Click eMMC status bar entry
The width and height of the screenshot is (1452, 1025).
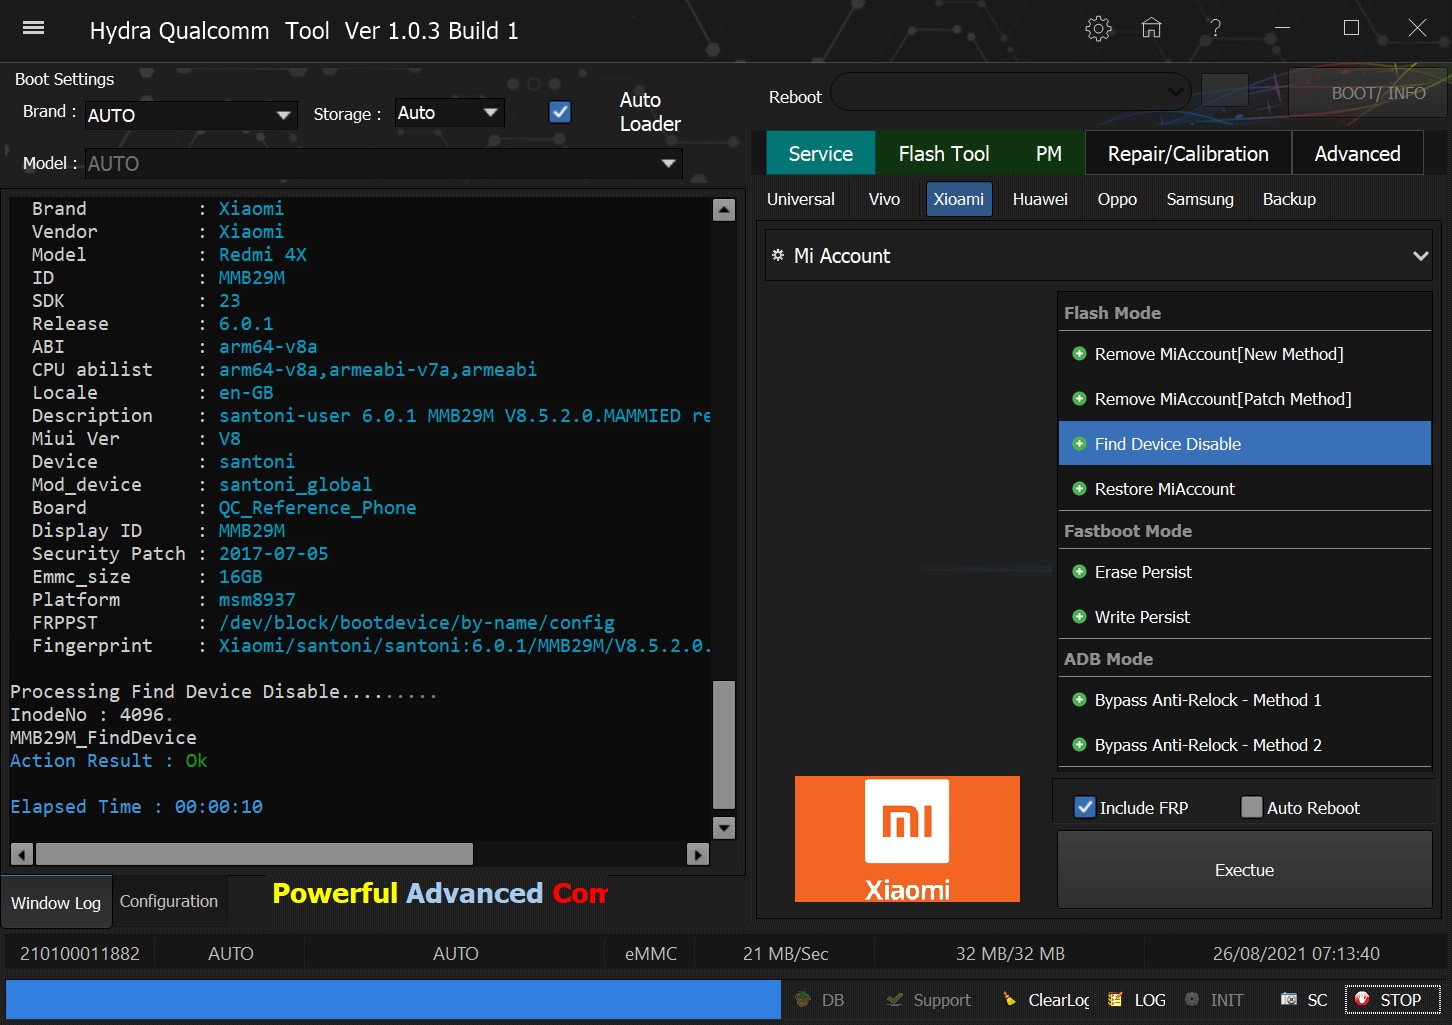point(651,954)
